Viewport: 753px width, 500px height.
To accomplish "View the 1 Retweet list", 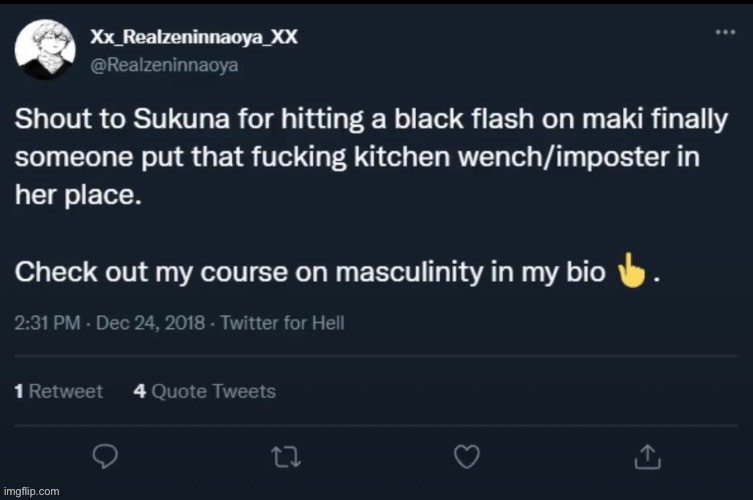I will 59,391.
